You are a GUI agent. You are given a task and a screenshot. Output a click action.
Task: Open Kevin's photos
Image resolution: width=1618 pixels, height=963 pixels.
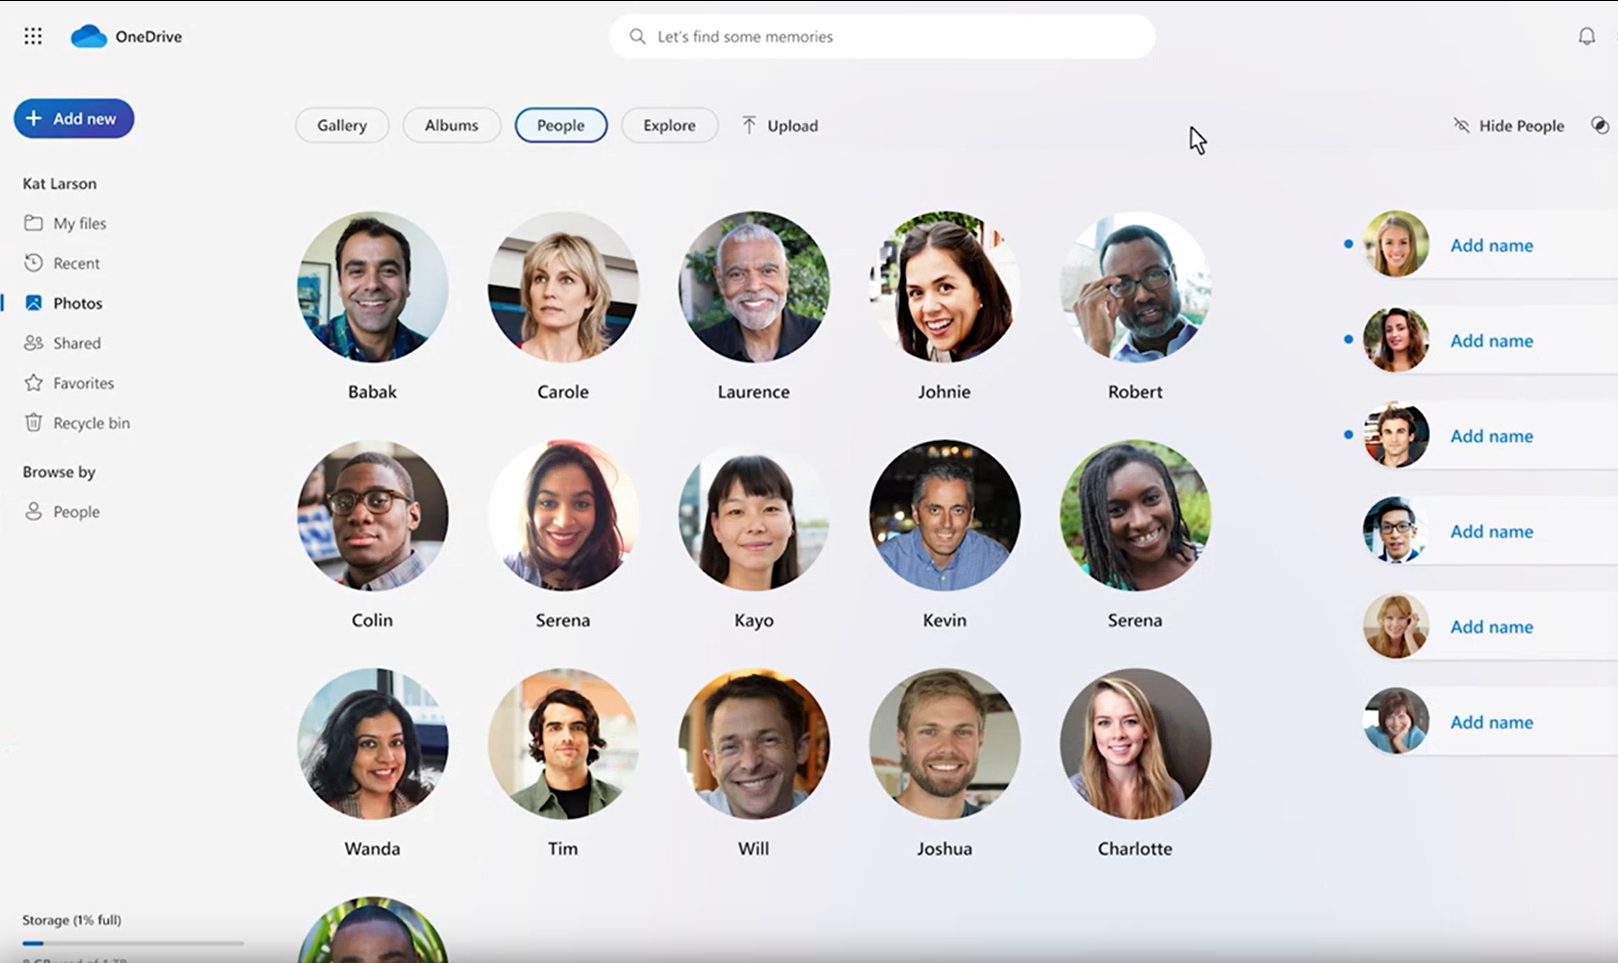click(944, 515)
